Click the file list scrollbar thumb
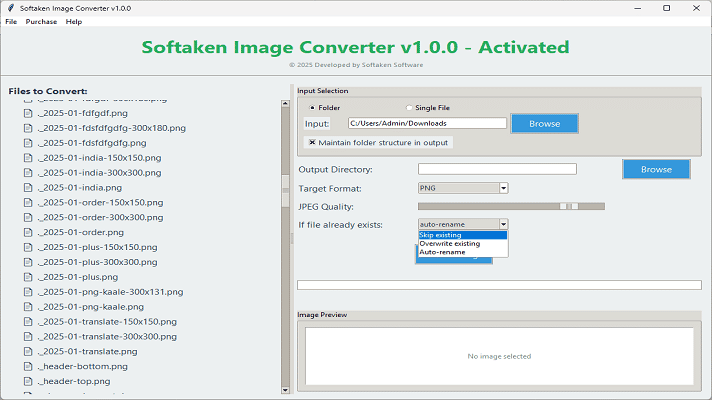 pos(285,191)
